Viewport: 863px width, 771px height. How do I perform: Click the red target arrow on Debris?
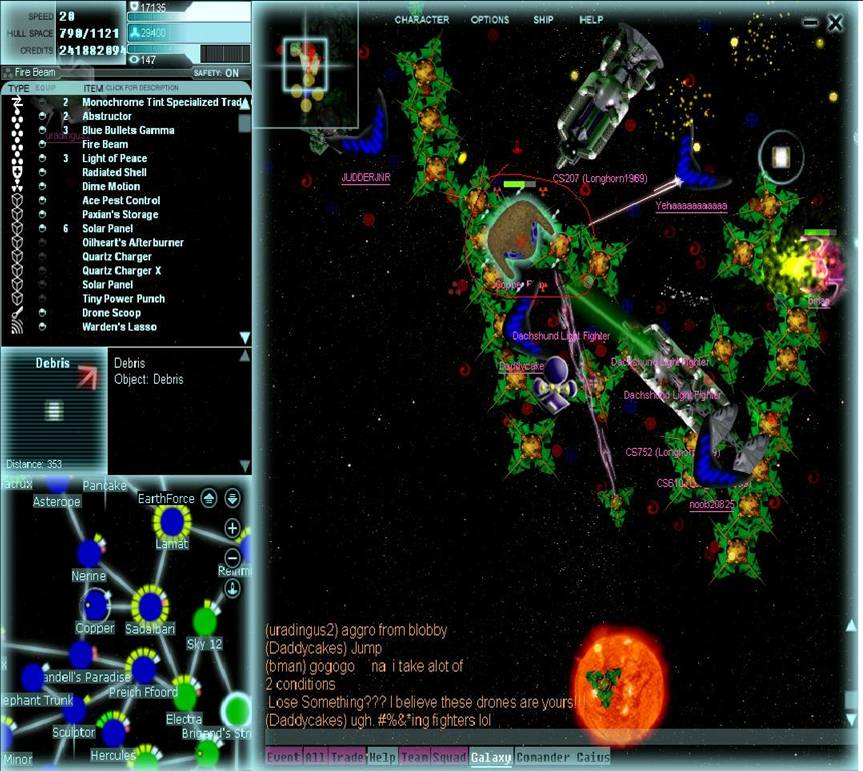(x=87, y=374)
